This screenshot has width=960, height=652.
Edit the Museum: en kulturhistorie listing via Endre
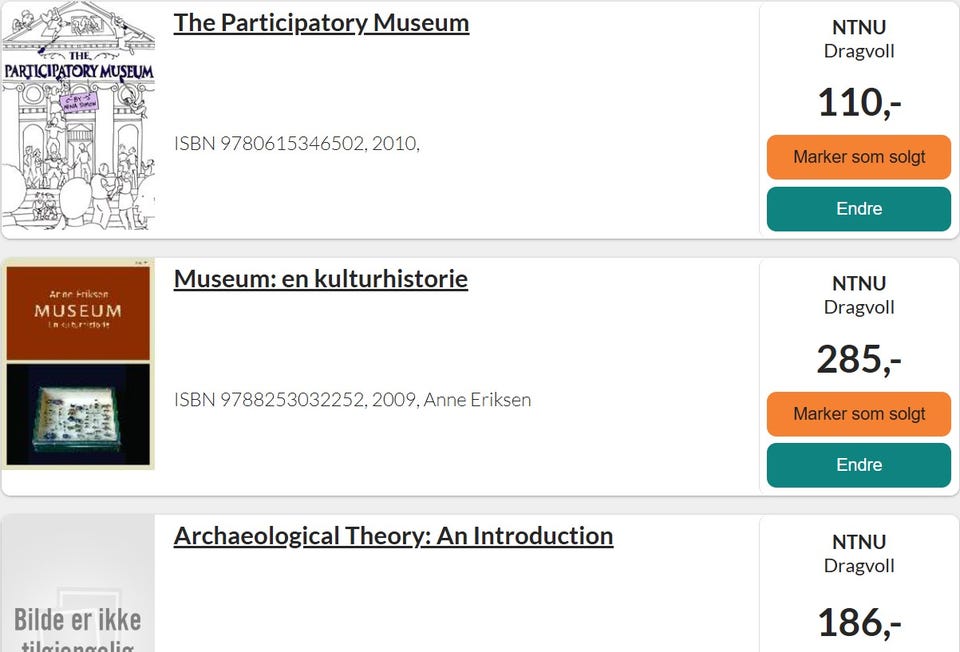point(858,465)
